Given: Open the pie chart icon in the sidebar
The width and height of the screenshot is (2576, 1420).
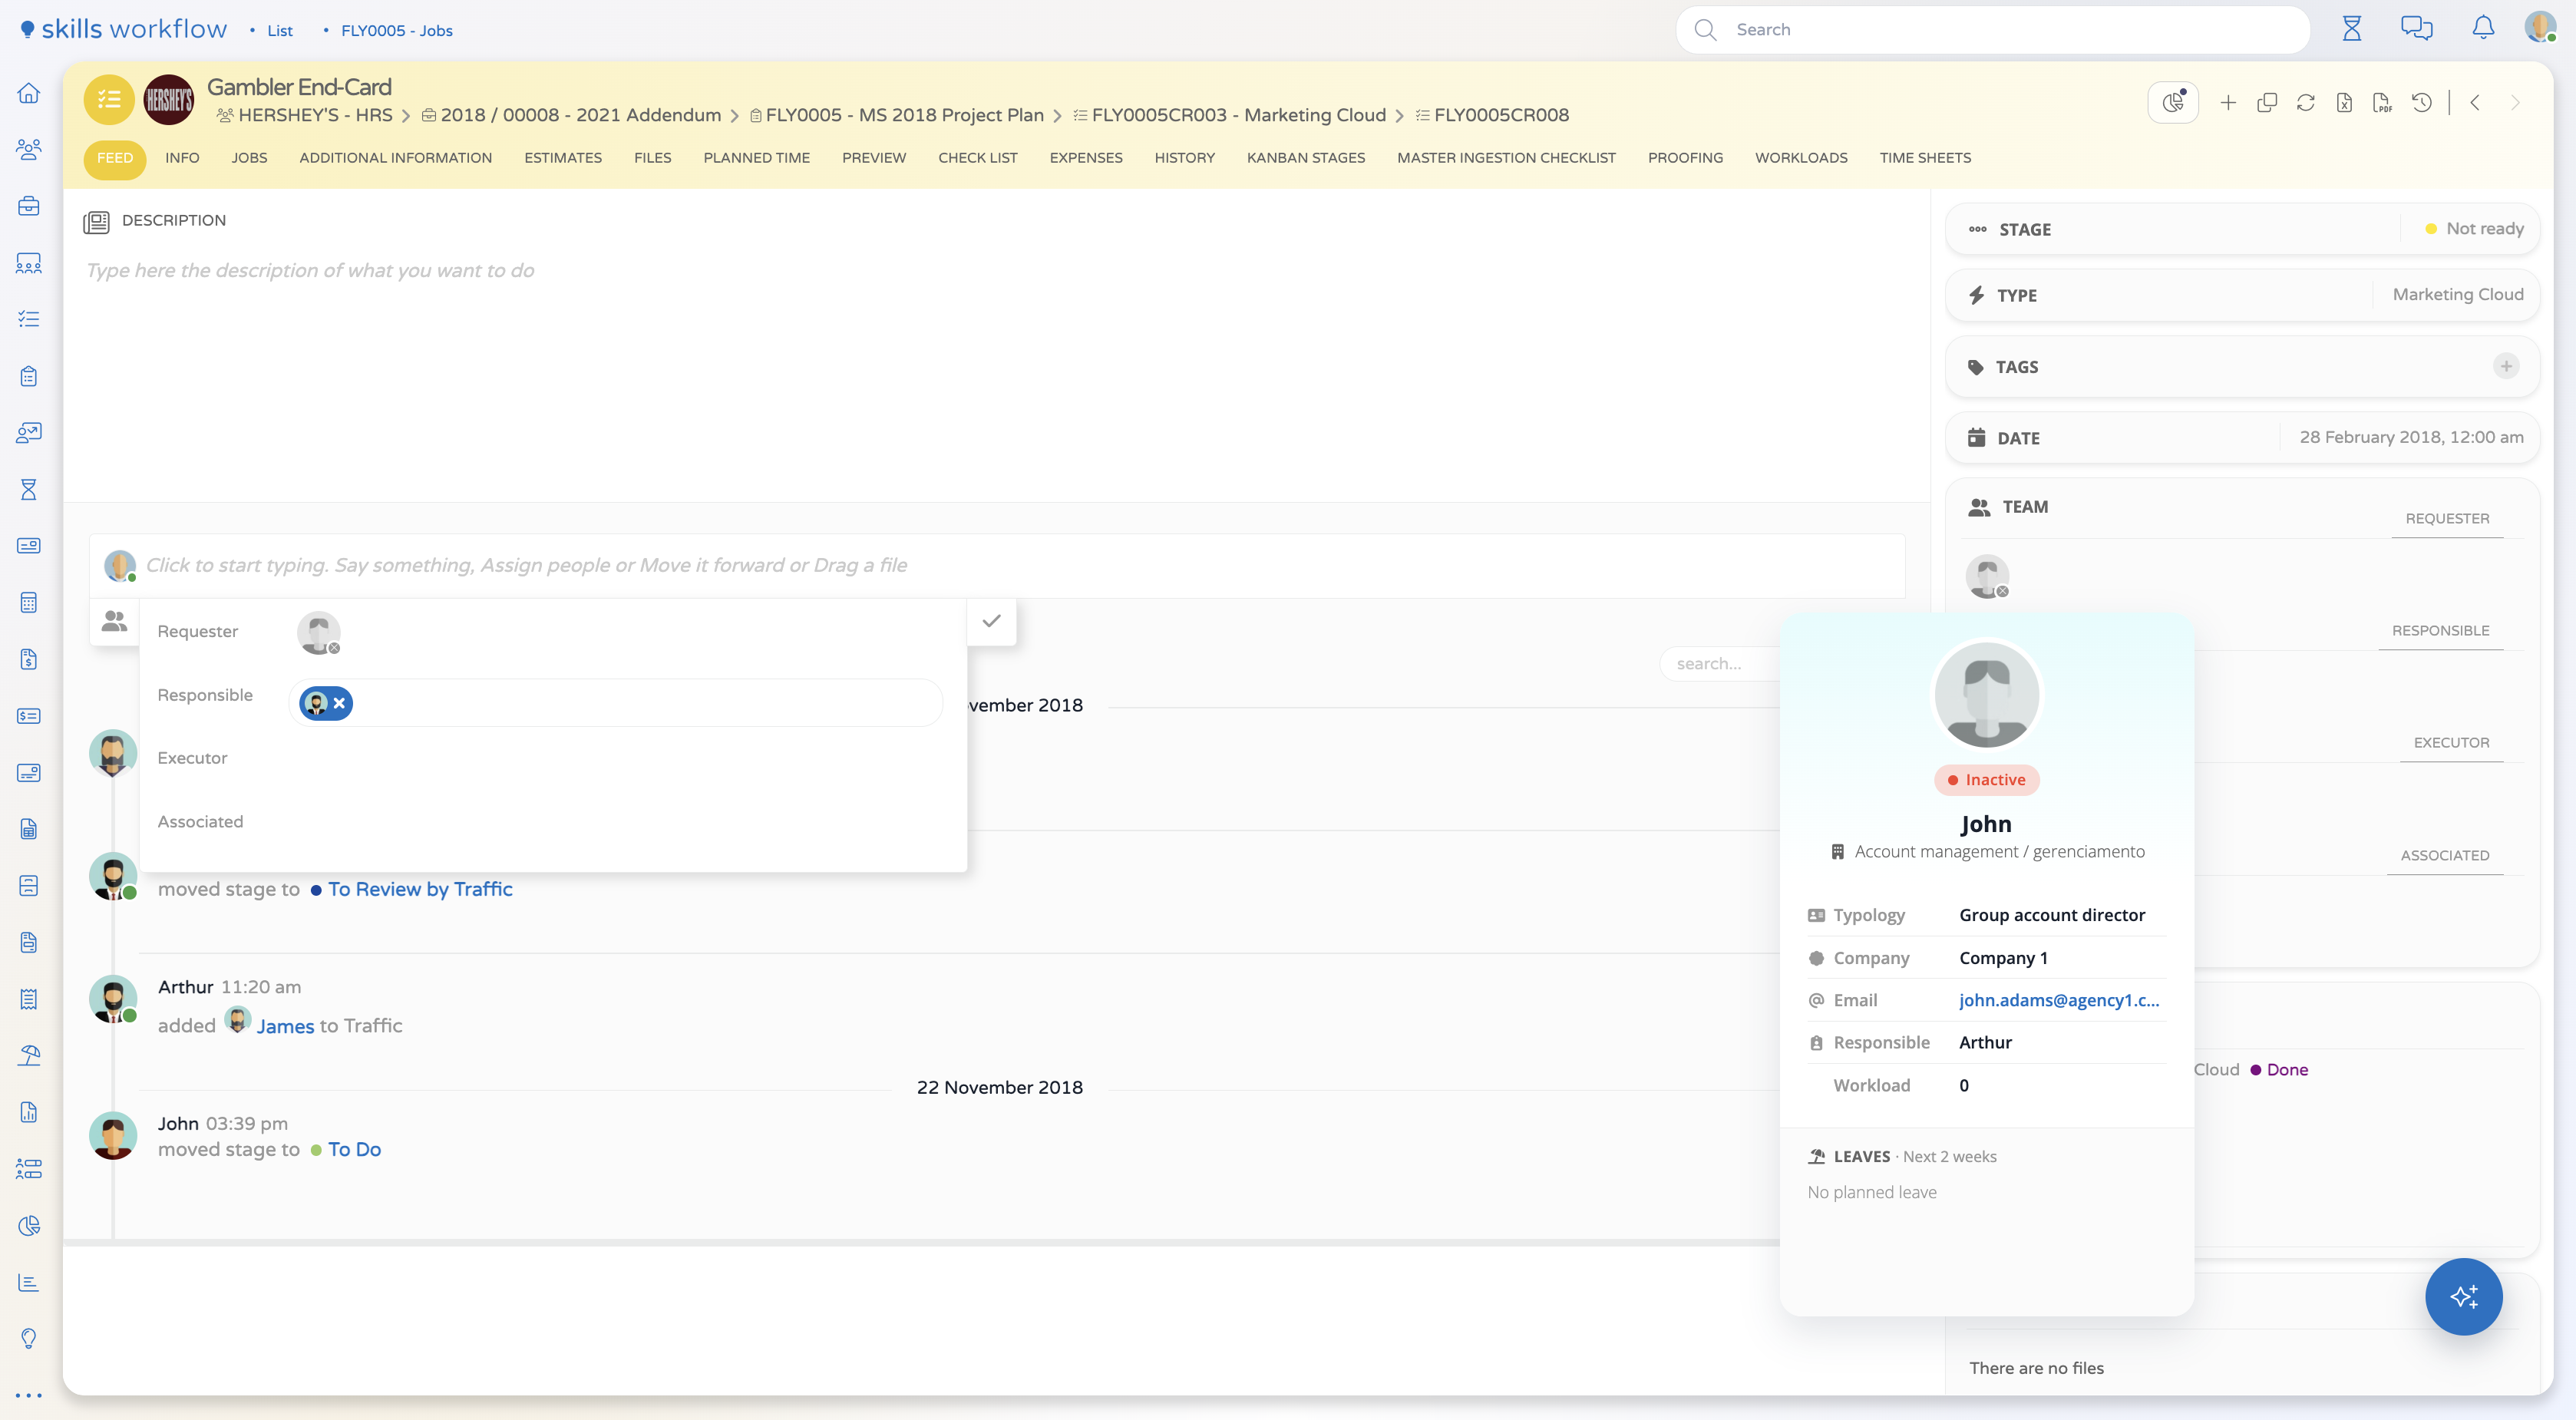Looking at the screenshot, I should pos(29,1225).
